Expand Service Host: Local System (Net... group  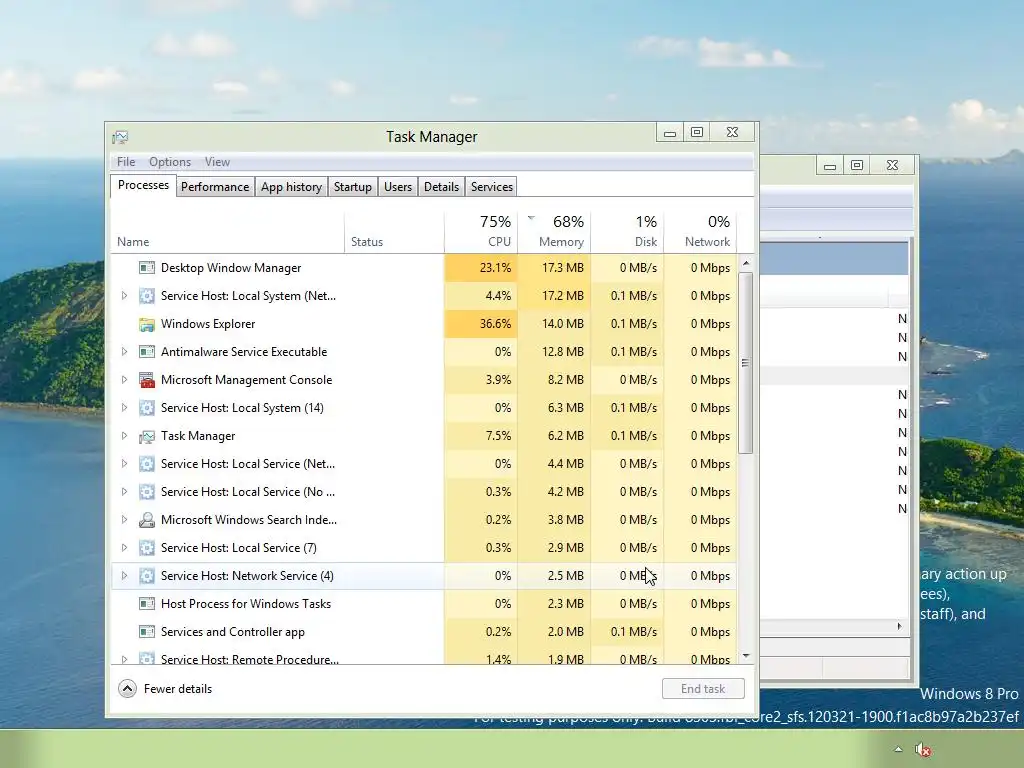click(x=124, y=296)
